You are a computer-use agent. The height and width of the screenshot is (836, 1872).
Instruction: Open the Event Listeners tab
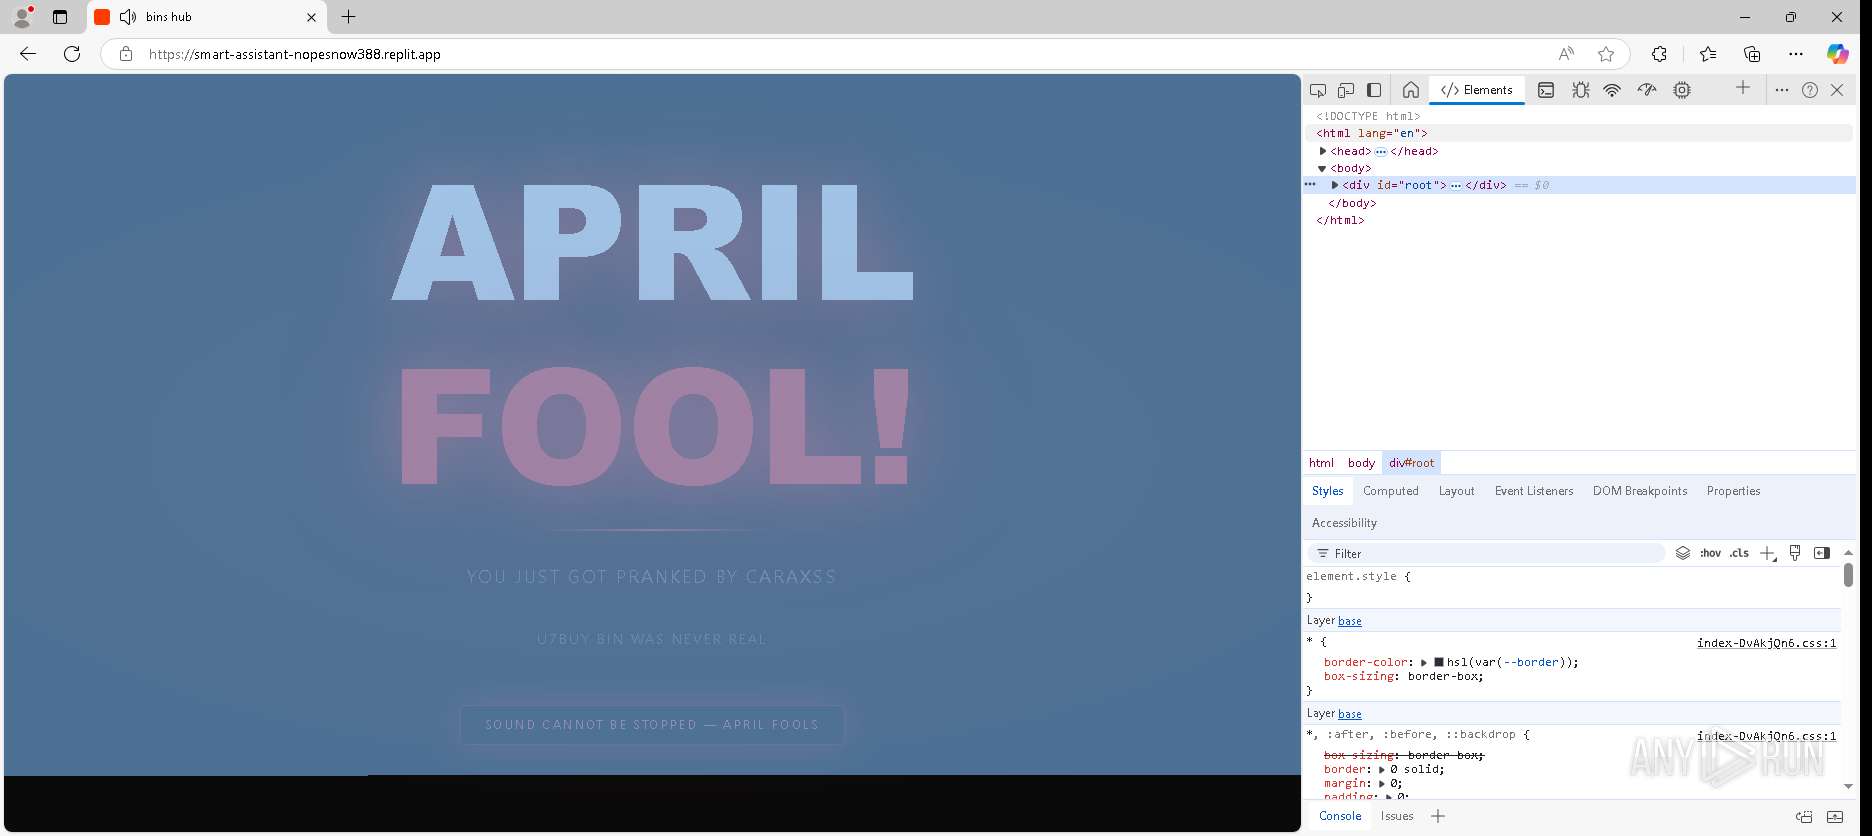[1534, 491]
